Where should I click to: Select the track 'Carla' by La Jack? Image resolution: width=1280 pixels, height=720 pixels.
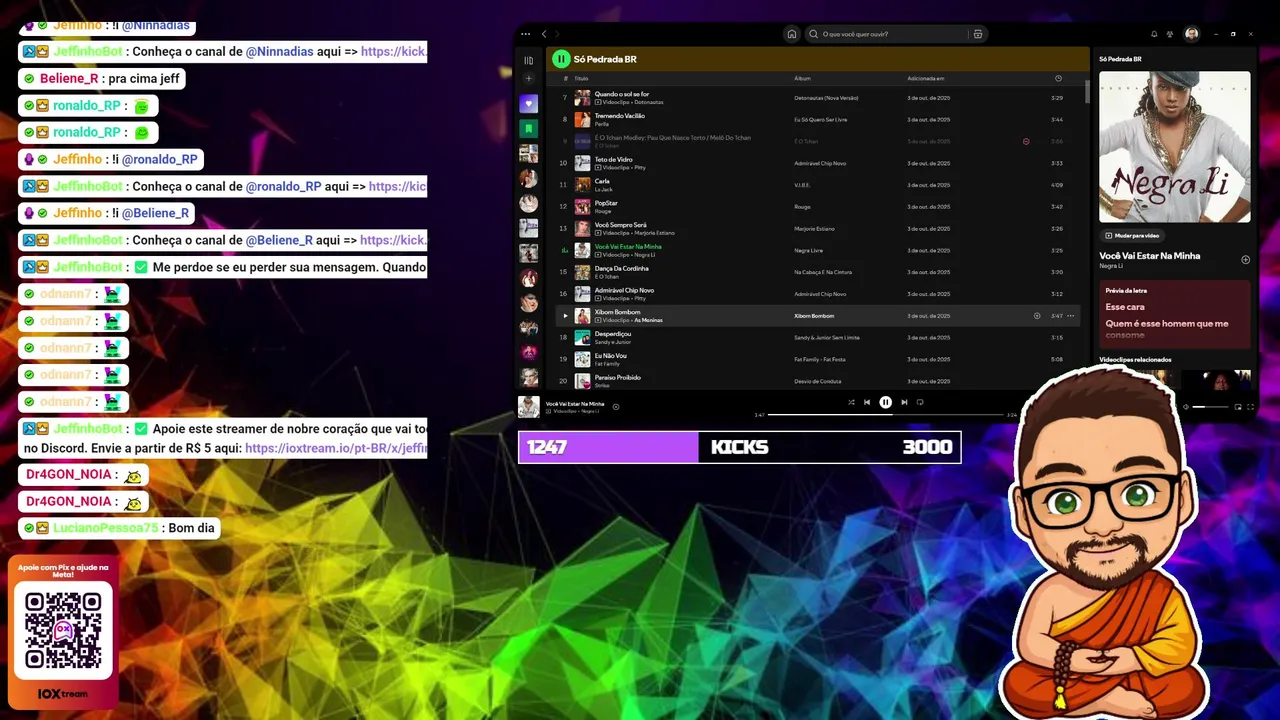(602, 181)
